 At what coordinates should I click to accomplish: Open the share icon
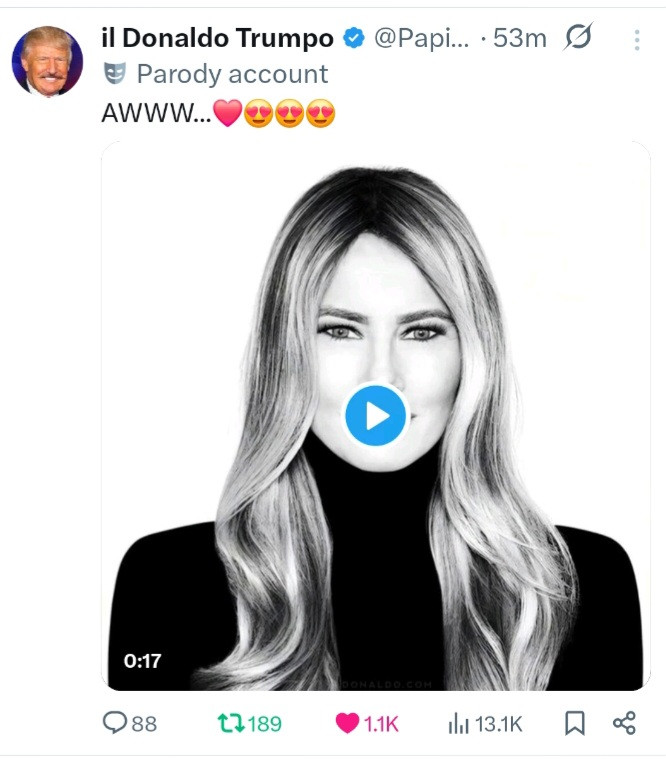click(x=624, y=723)
